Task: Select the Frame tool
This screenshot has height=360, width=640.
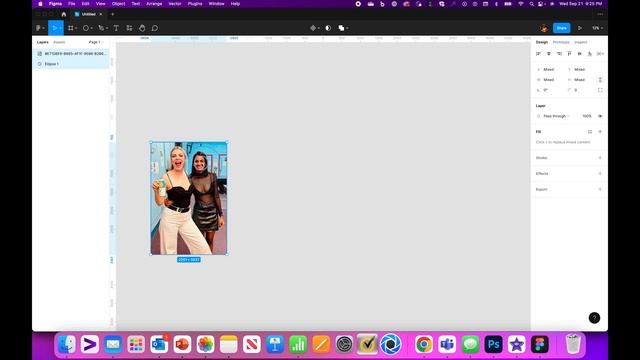Action: pos(71,28)
